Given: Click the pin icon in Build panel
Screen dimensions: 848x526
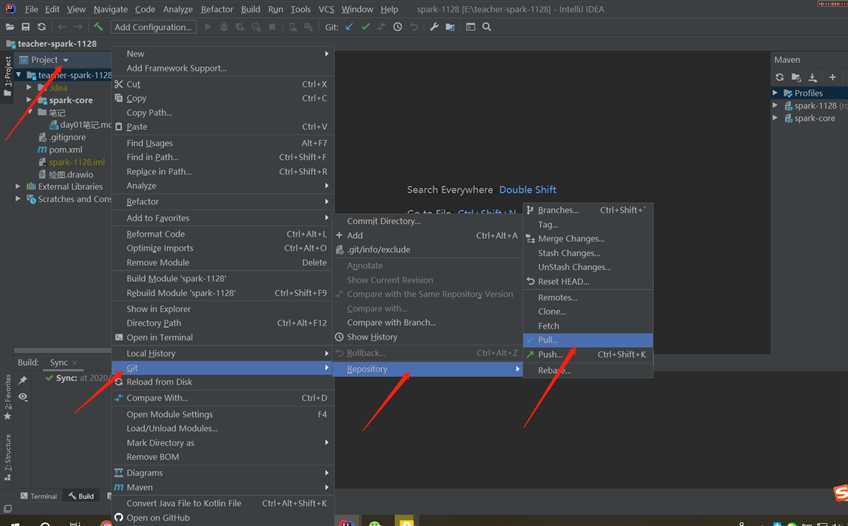Looking at the screenshot, I should tap(23, 380).
